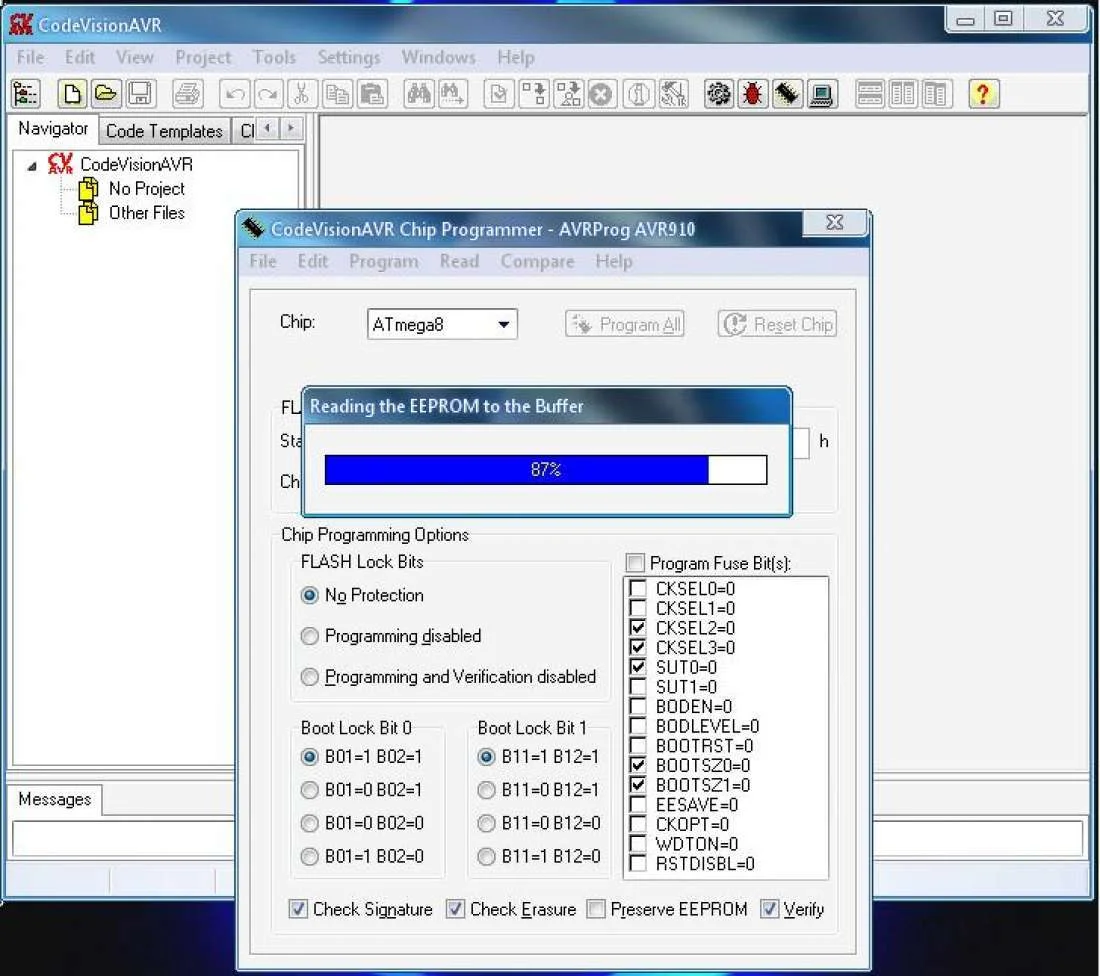Open Chip Programmer Read menu
This screenshot has height=976, width=1100.
[459, 262]
